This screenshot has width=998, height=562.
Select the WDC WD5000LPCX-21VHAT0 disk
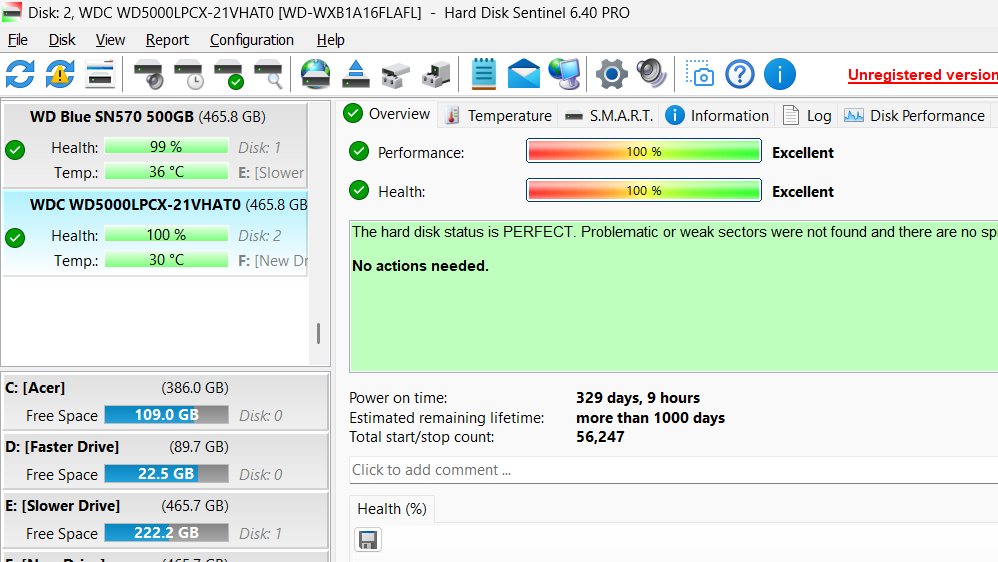pos(155,233)
